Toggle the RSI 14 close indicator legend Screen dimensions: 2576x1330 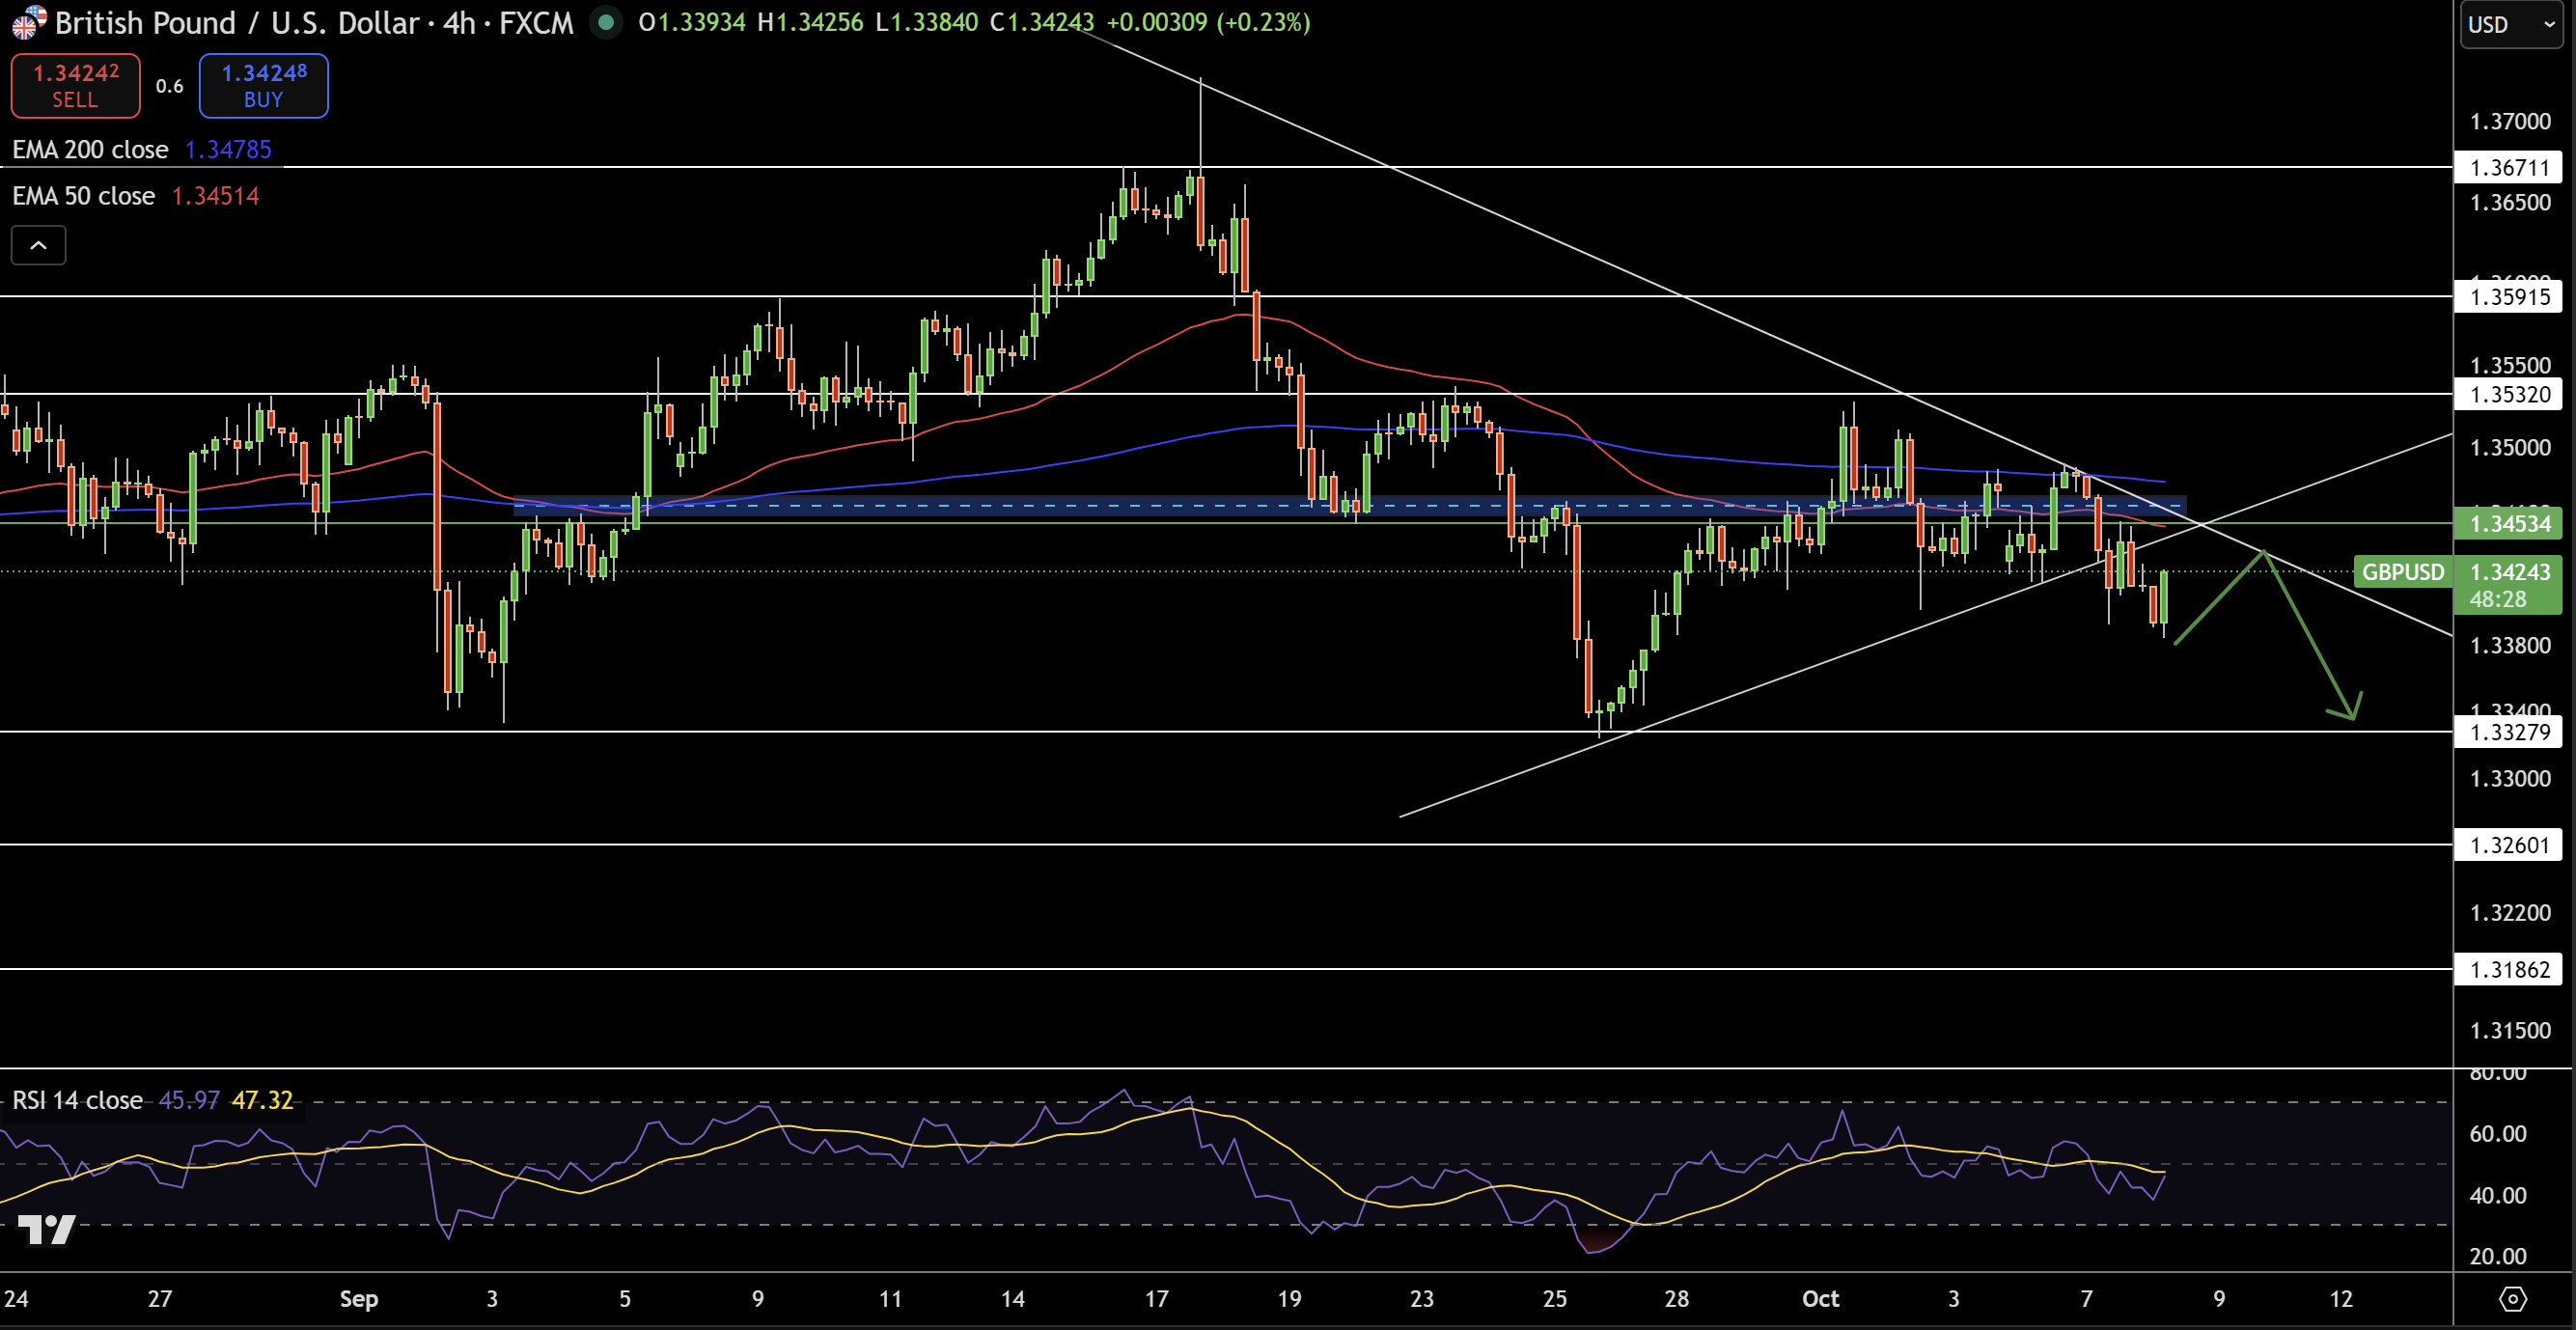pos(78,1100)
